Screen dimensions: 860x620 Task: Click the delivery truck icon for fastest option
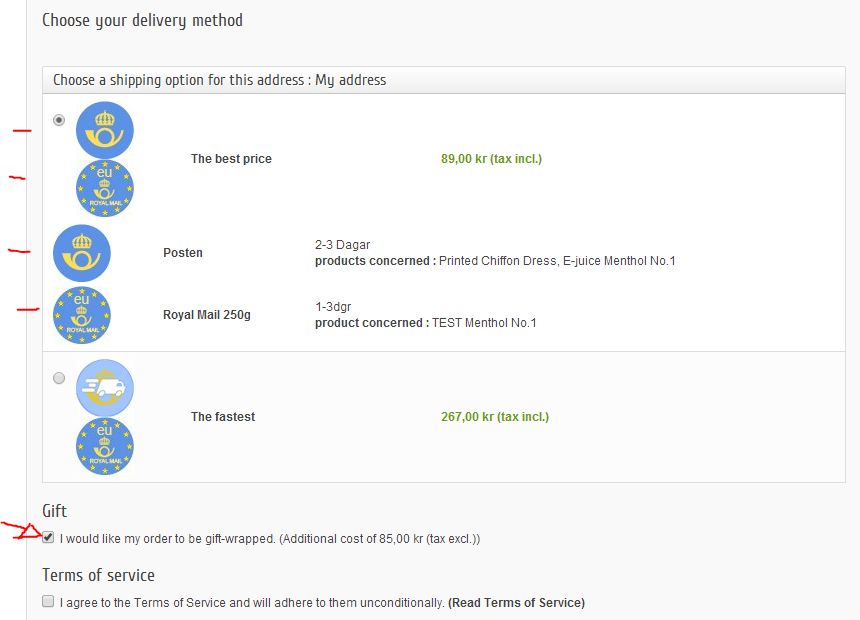tap(105, 388)
